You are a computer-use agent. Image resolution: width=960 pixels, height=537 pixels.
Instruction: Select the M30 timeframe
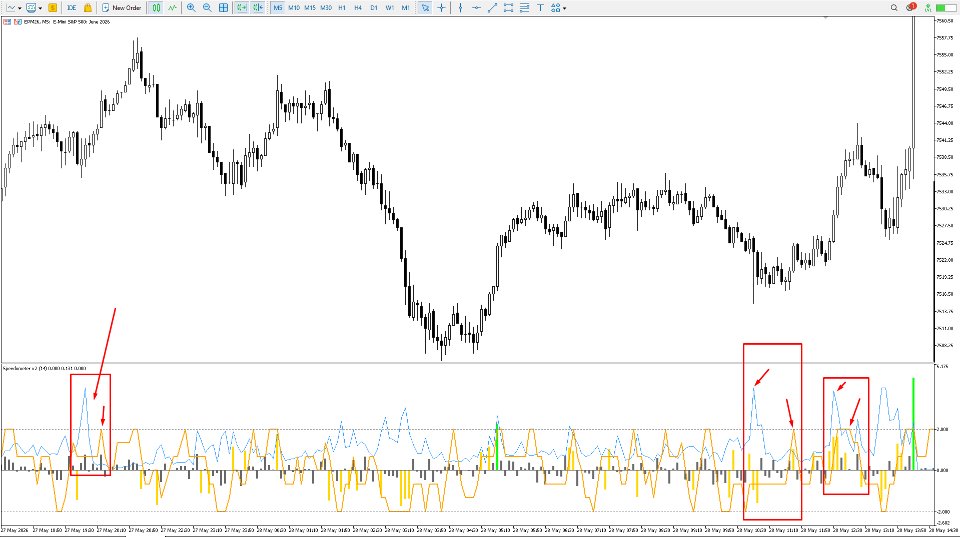point(326,8)
